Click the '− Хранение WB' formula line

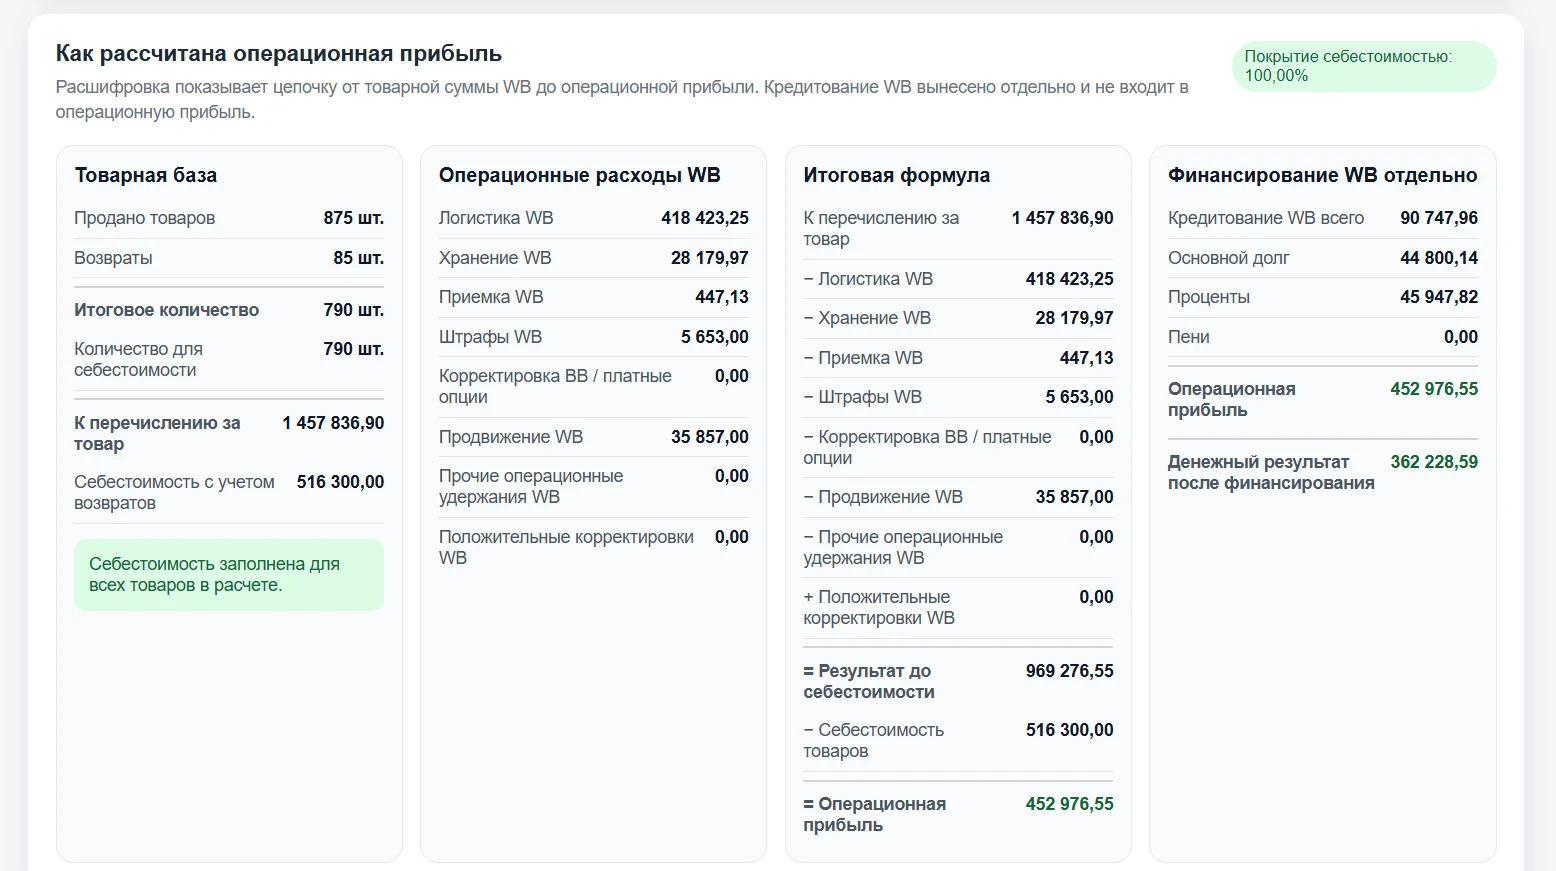pyautogui.click(x=867, y=318)
